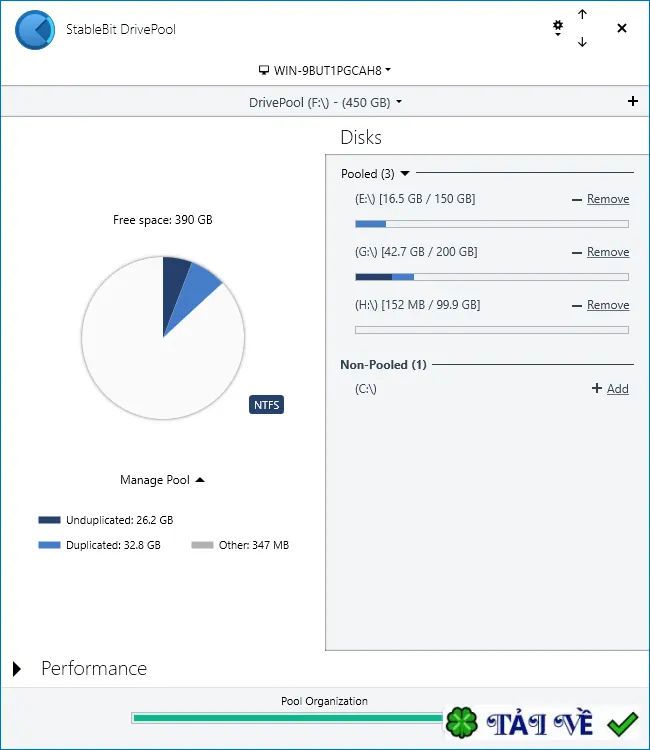Image resolution: width=650 pixels, height=750 pixels.
Task: Expand the Performance section
Action: 17,669
